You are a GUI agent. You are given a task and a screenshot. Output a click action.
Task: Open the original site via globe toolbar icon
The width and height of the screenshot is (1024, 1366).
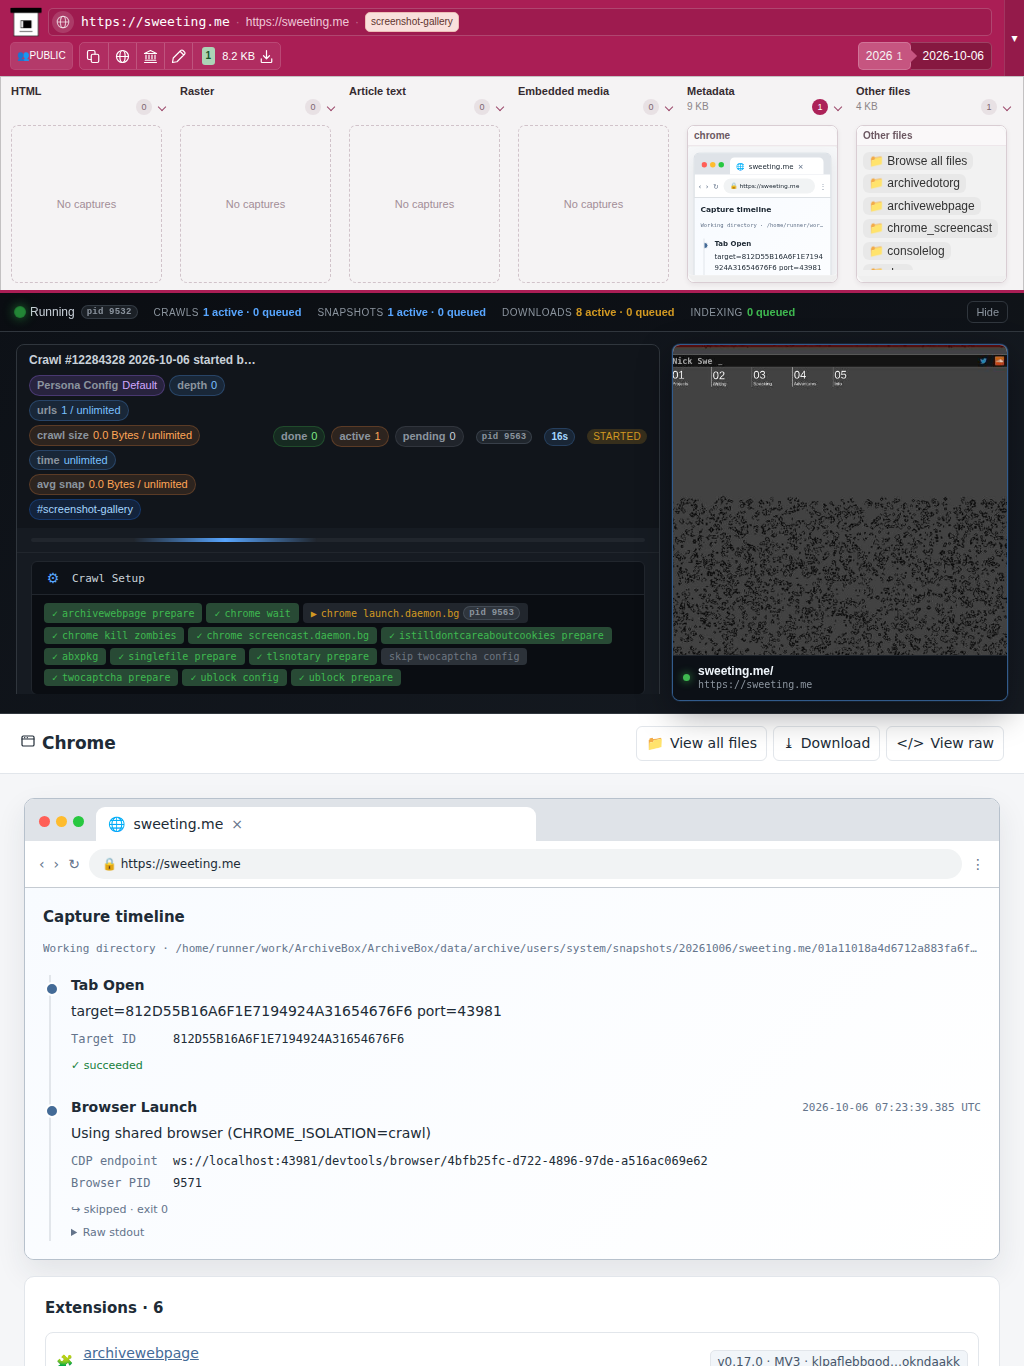point(122,56)
